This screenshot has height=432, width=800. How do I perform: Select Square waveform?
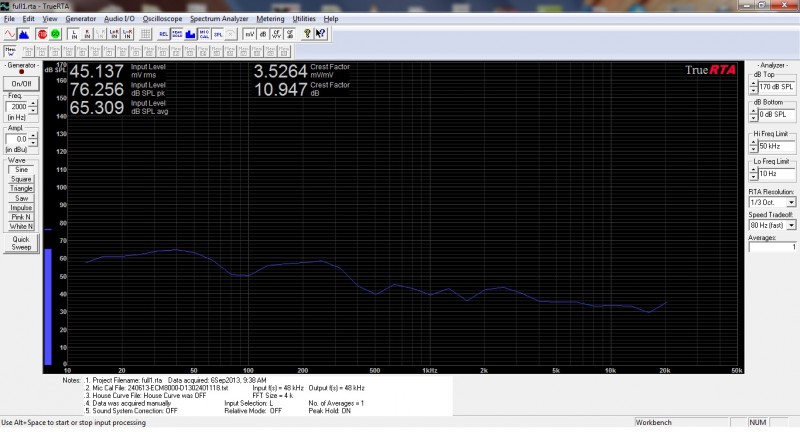(x=21, y=179)
